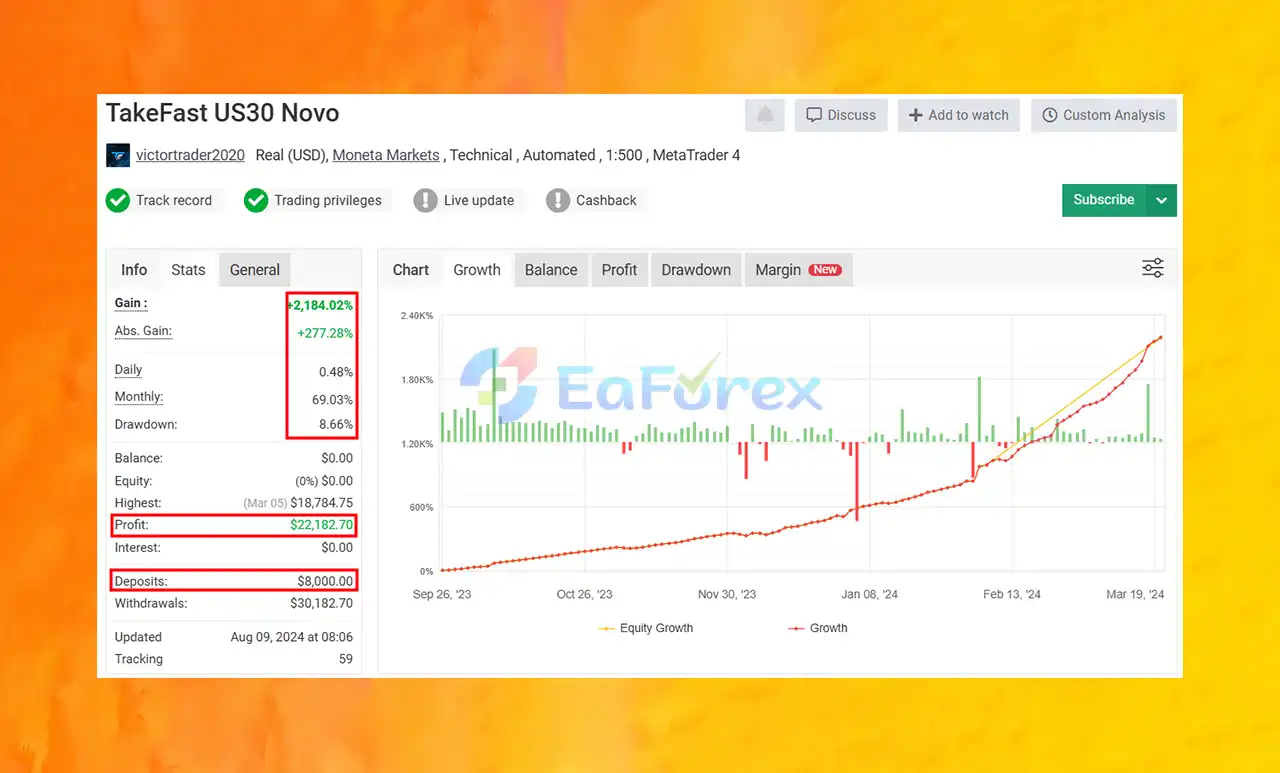The width and height of the screenshot is (1280, 773).
Task: Click the Cashback exclamation icon
Action: click(558, 200)
